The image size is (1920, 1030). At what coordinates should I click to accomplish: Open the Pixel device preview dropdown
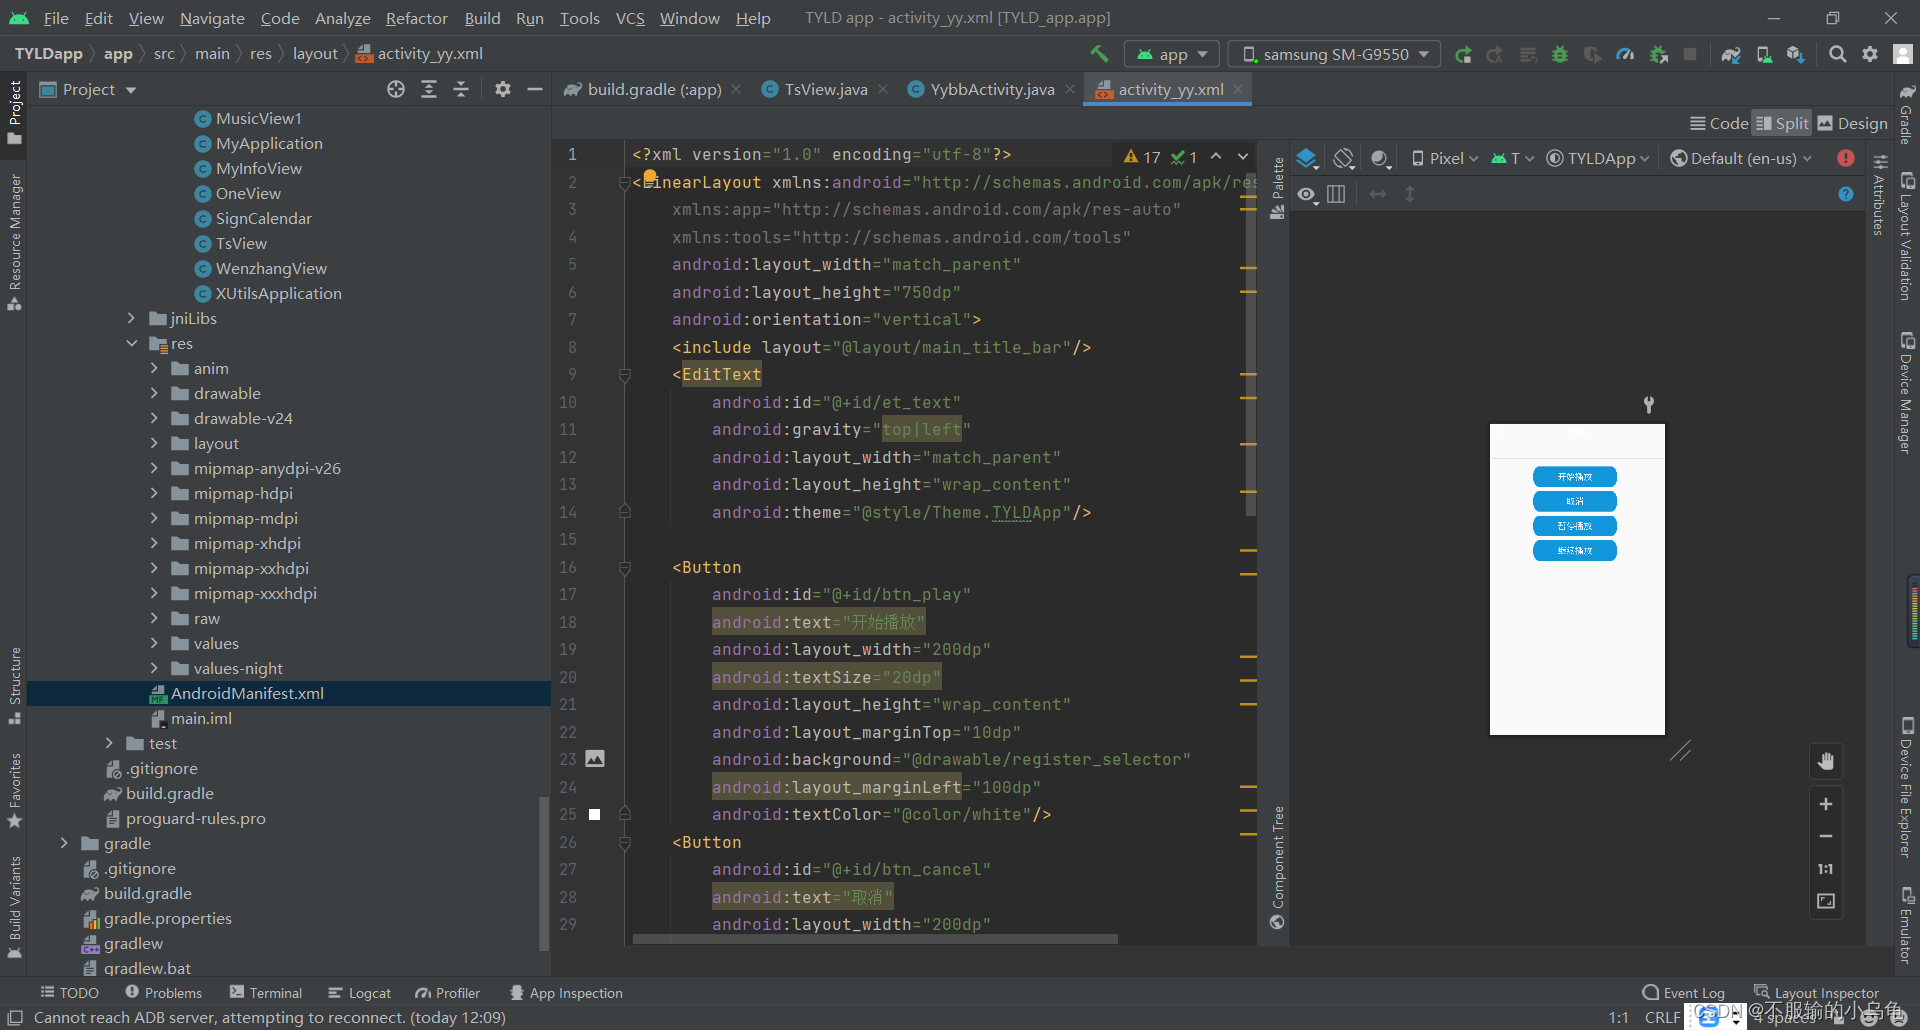click(x=1445, y=158)
